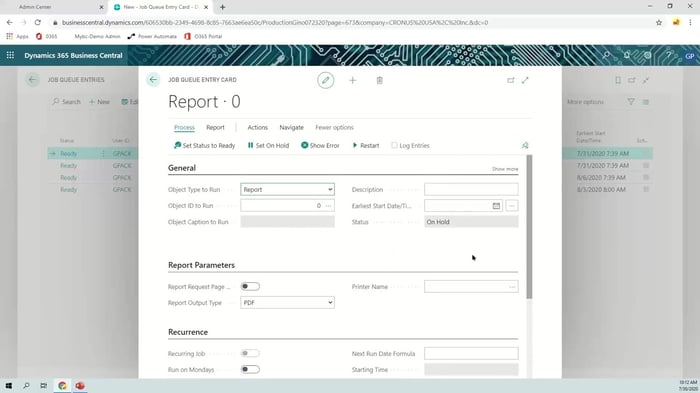This screenshot has height=393, width=700.
Task: Expand card to full screen icon
Action: [525, 80]
